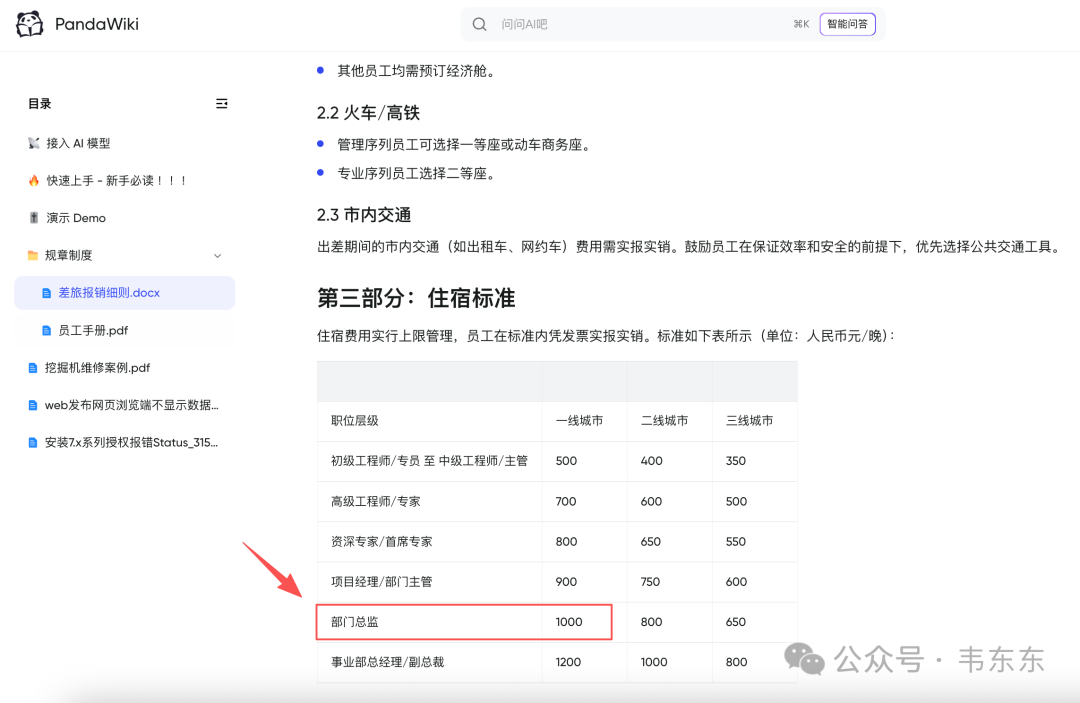This screenshot has width=1080, height=703.
Task: Click the flame icon beside 快速上手
Action: pyautogui.click(x=33, y=180)
